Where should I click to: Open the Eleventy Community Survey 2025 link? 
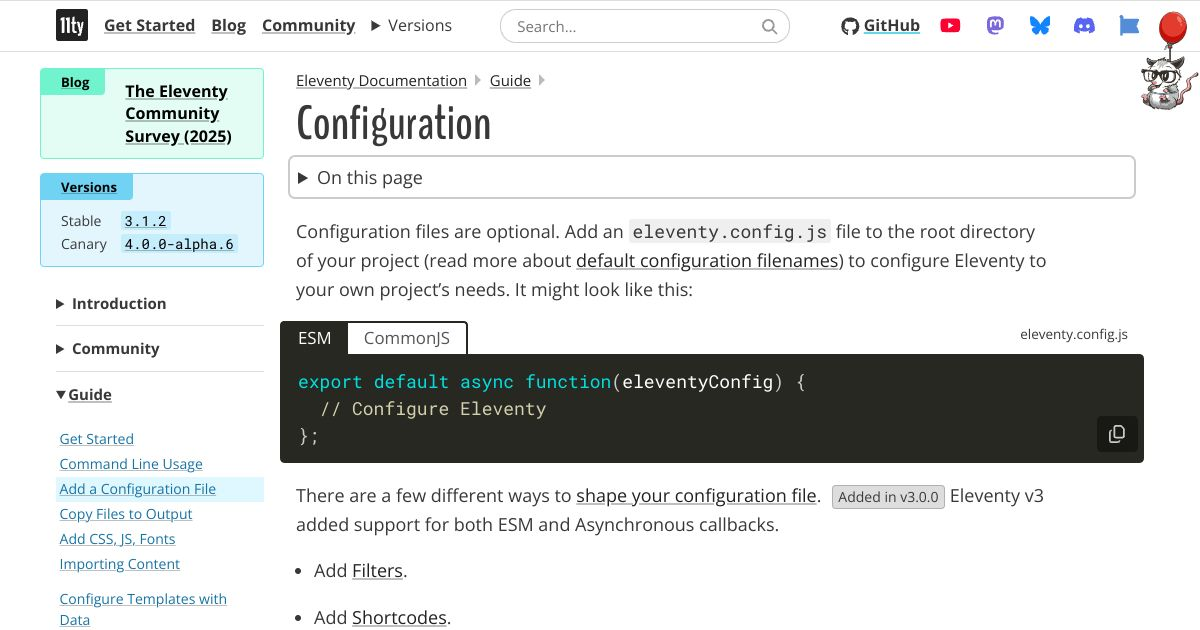pos(176,113)
